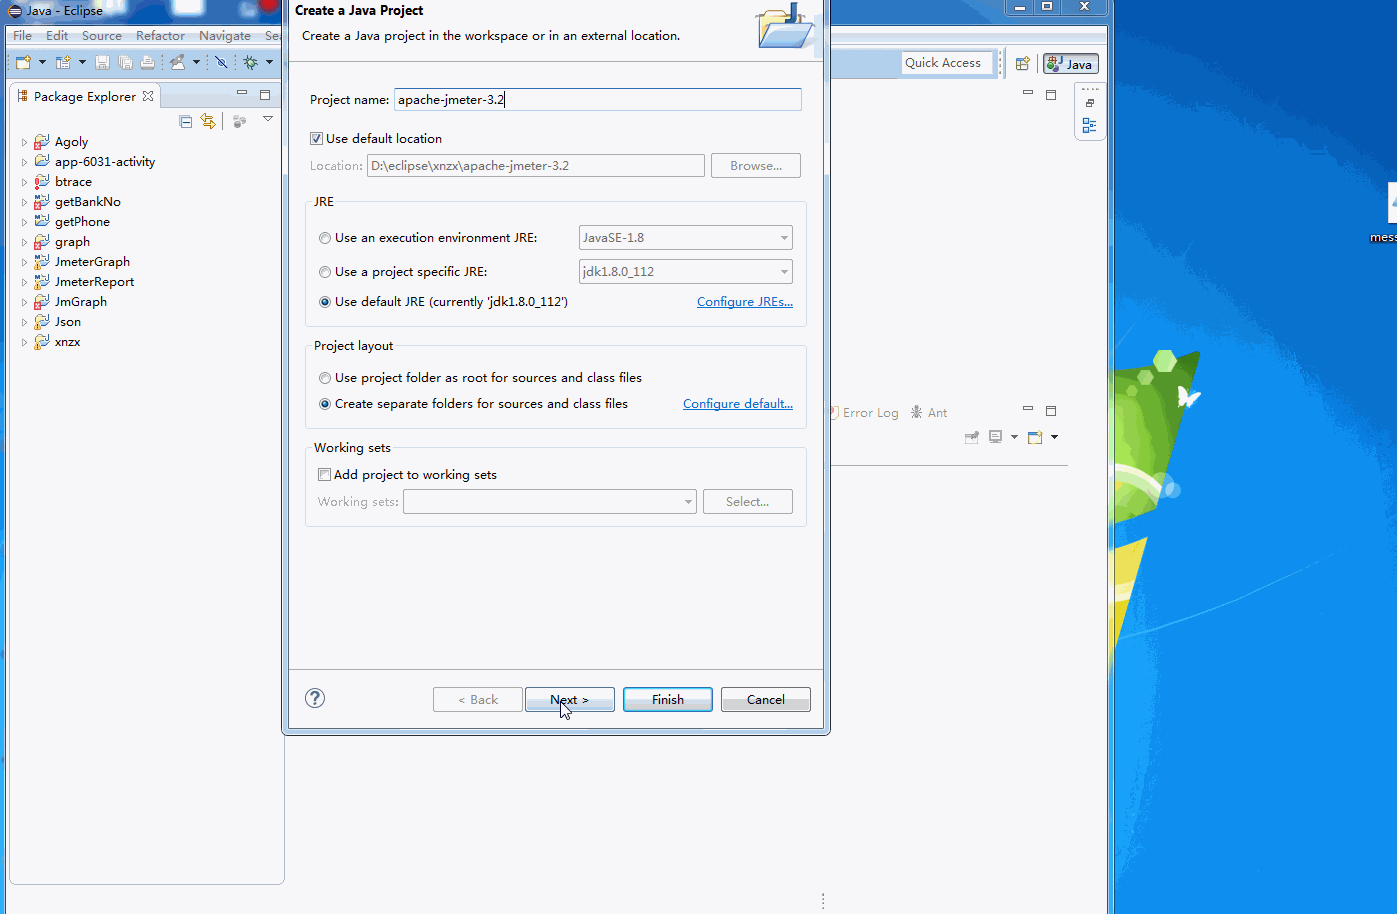Open the JavaSE-1.8 execution environment dropdown
This screenshot has height=914, width=1397.
(686, 238)
